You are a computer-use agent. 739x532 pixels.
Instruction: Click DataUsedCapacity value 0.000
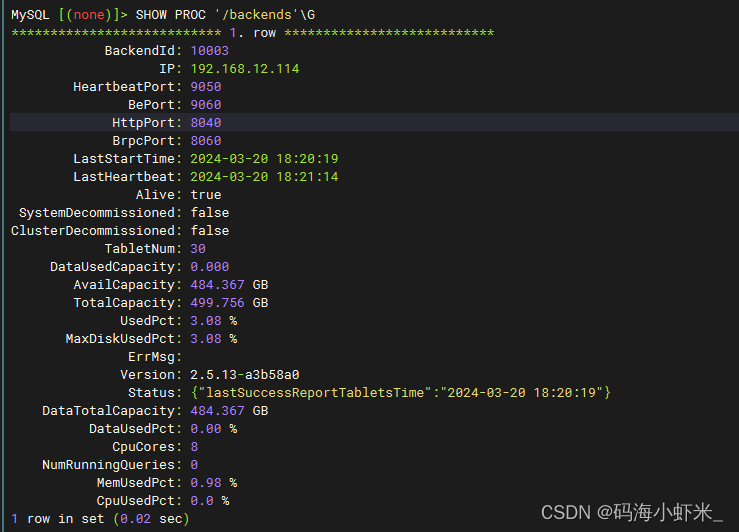point(209,267)
